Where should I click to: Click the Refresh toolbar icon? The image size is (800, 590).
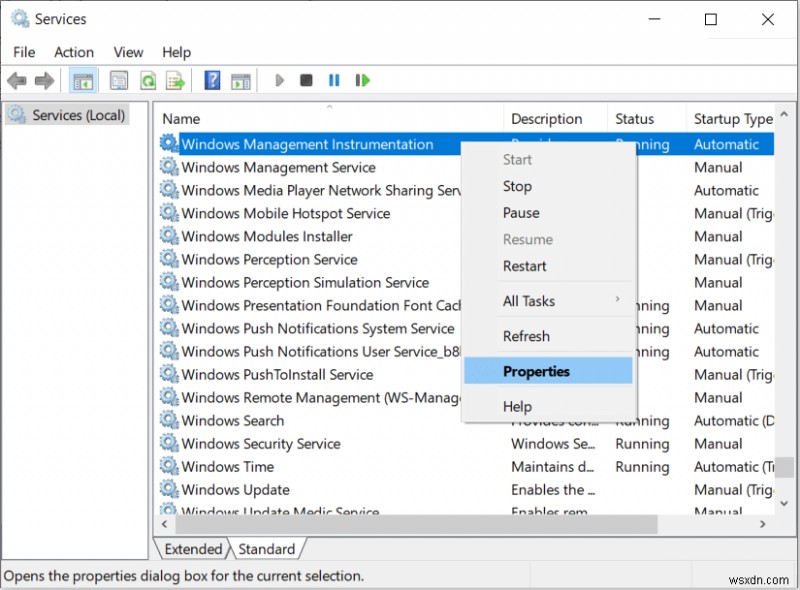(147, 80)
